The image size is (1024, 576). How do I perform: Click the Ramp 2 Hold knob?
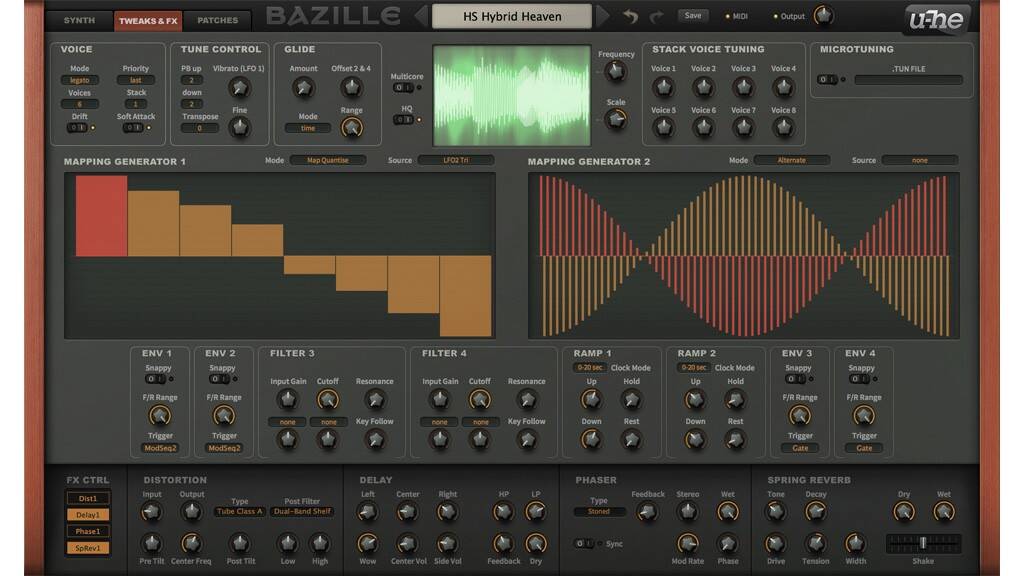[x=735, y=399]
